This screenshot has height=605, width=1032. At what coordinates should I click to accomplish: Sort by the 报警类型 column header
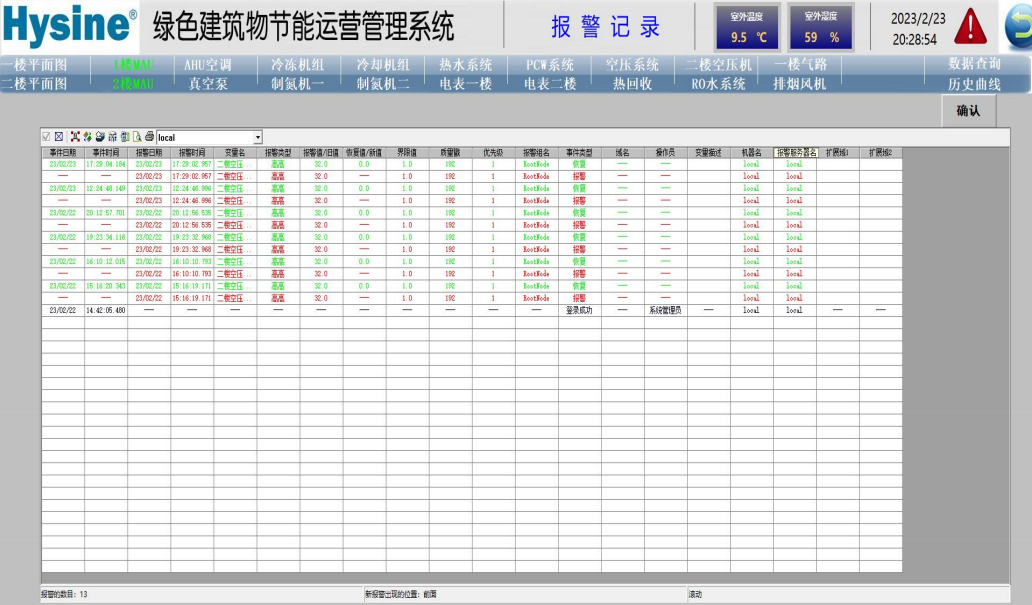277,153
